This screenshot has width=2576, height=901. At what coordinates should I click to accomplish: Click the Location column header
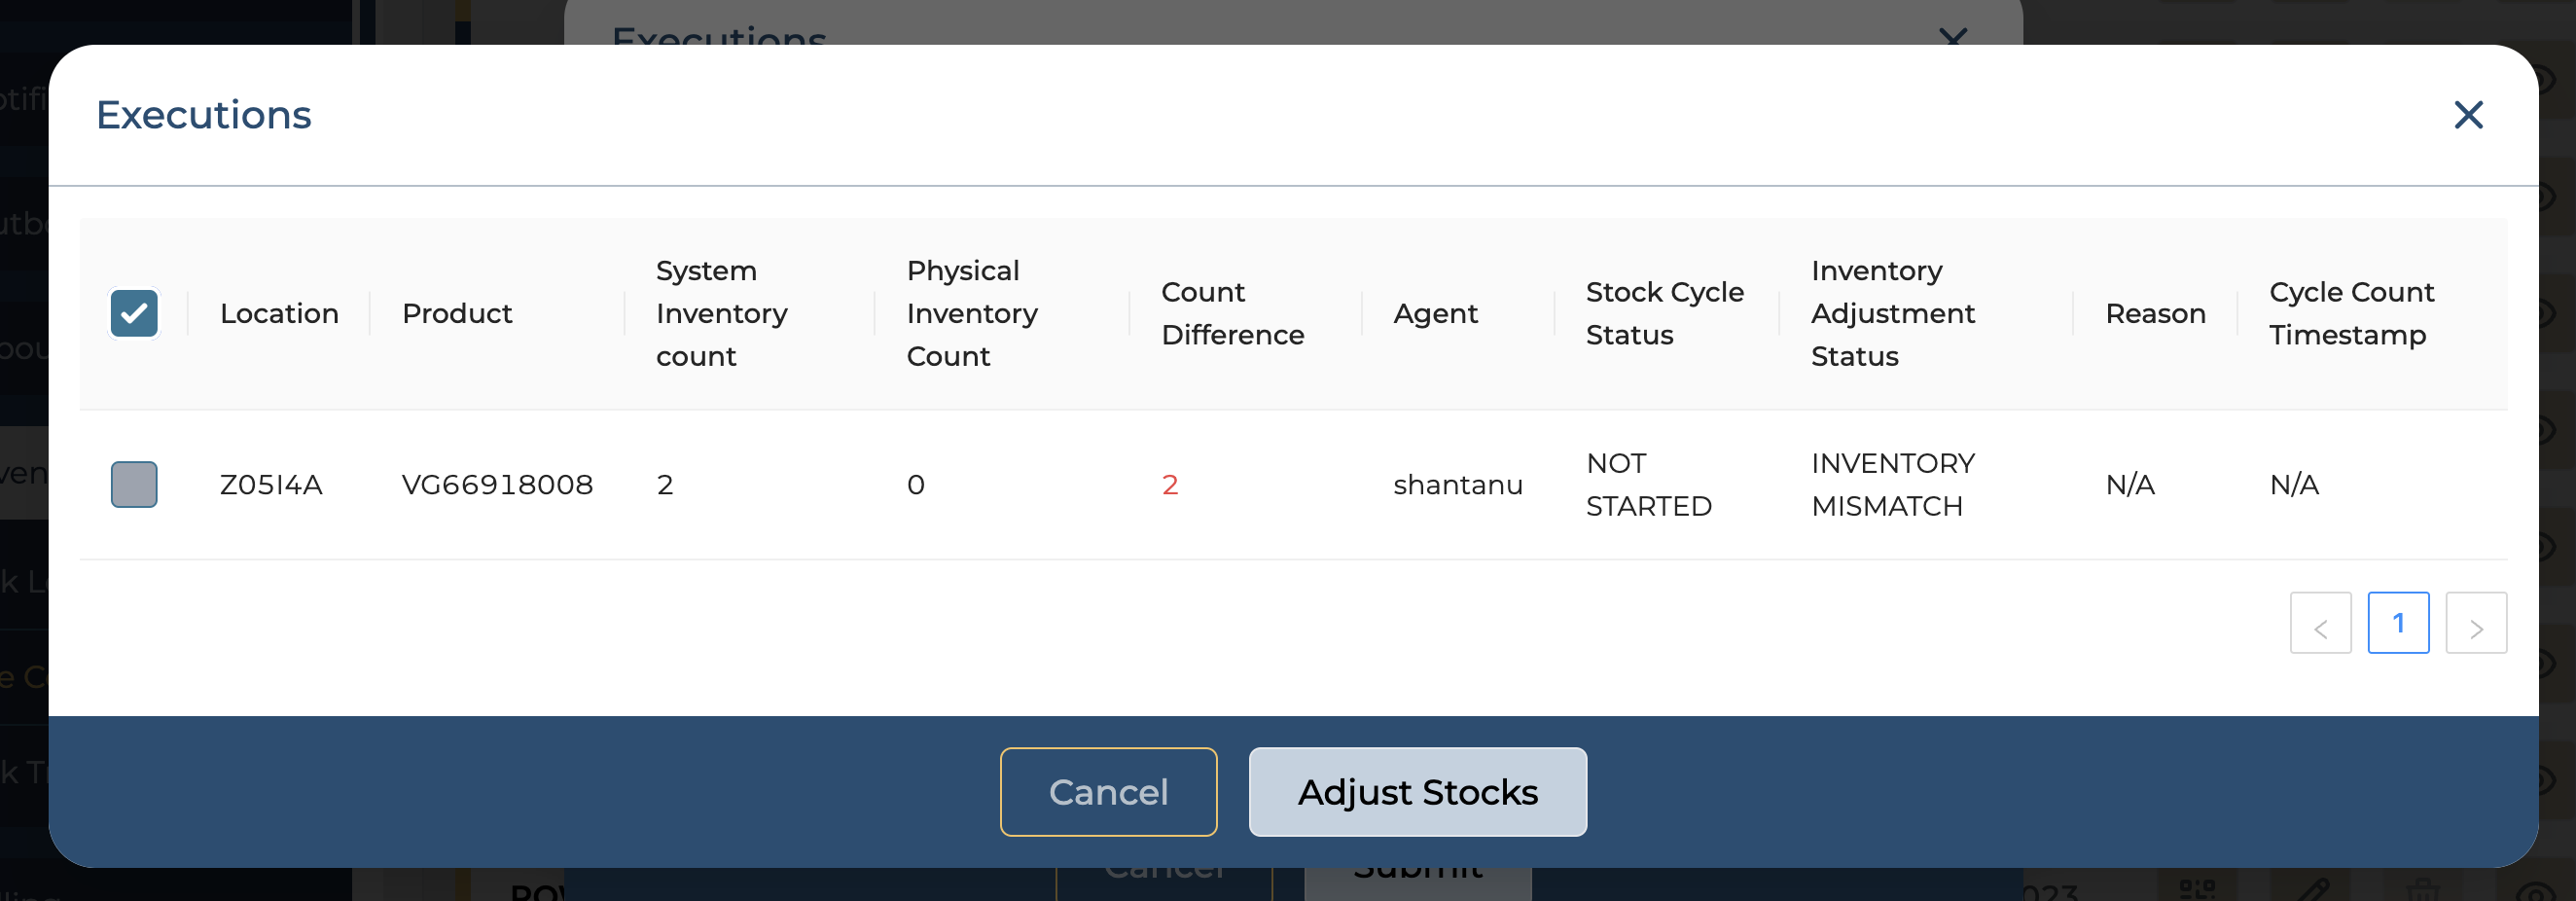(279, 314)
